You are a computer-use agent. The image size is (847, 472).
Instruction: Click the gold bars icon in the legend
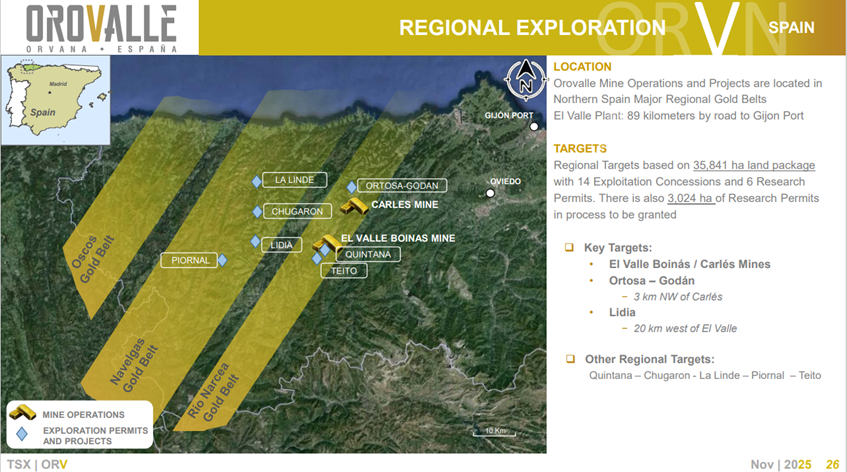point(23,413)
